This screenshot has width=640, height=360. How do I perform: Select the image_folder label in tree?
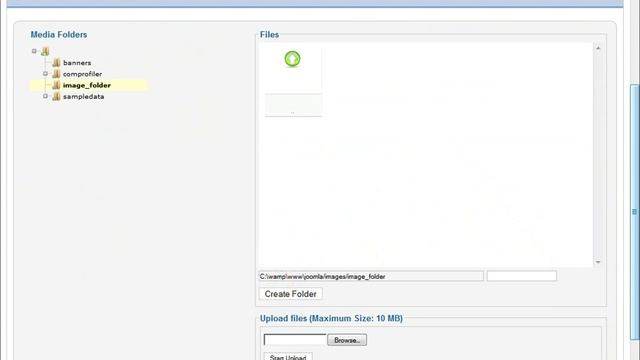click(87, 85)
